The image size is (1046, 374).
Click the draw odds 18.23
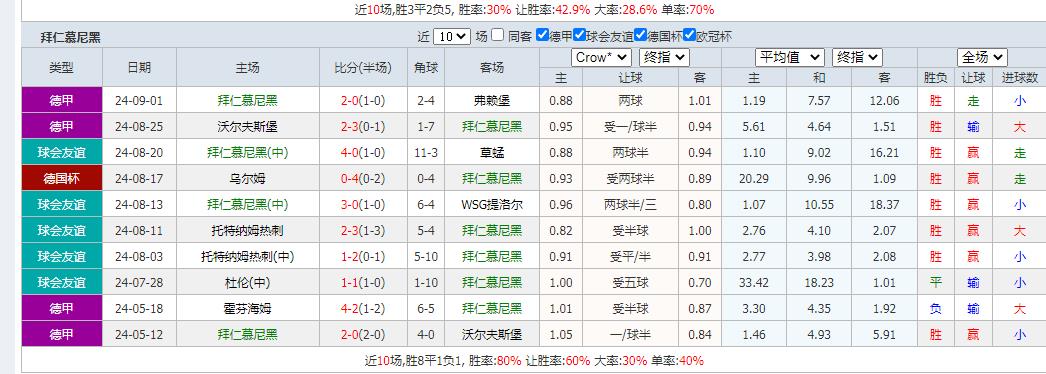tap(819, 283)
